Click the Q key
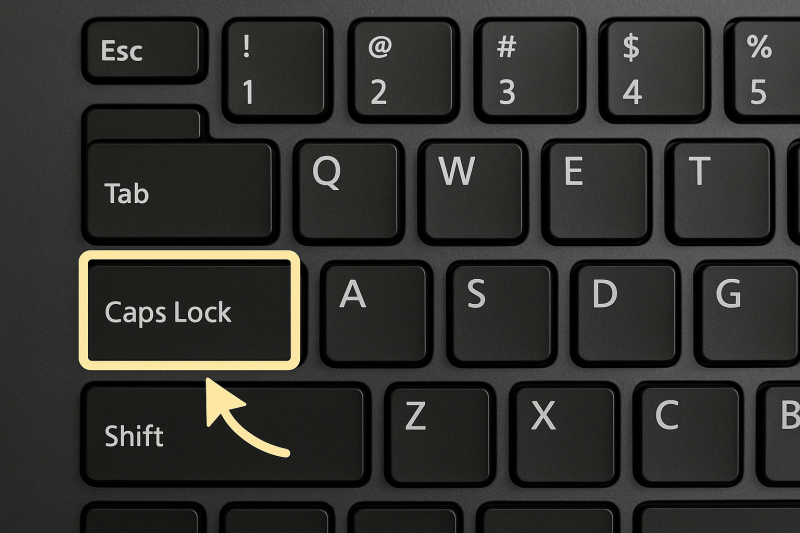This screenshot has height=533, width=800. click(x=349, y=191)
